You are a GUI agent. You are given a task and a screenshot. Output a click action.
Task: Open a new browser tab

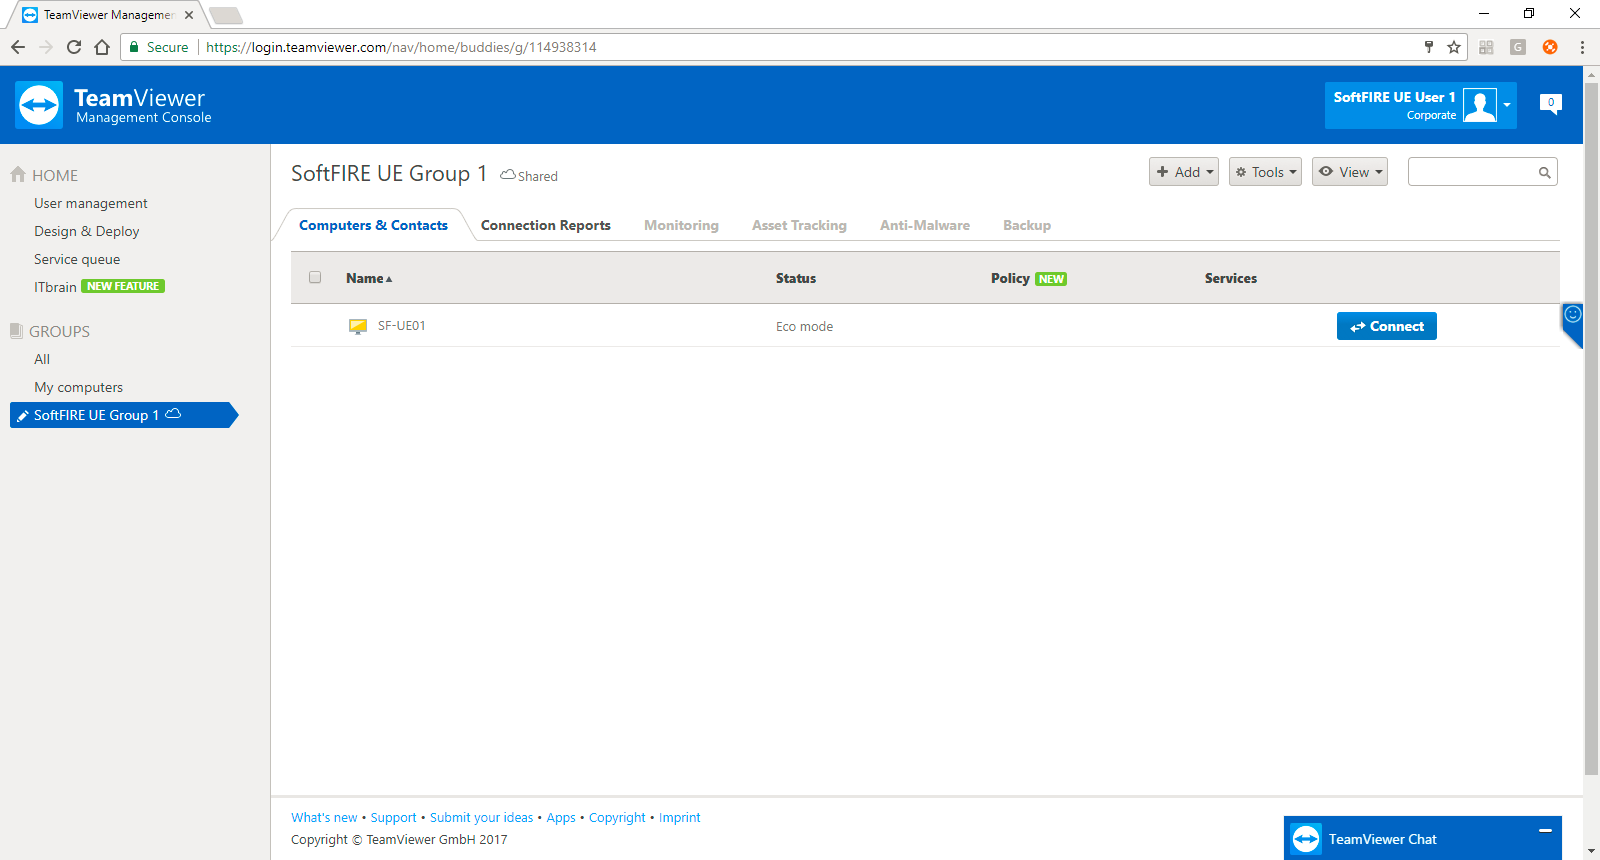(x=226, y=15)
